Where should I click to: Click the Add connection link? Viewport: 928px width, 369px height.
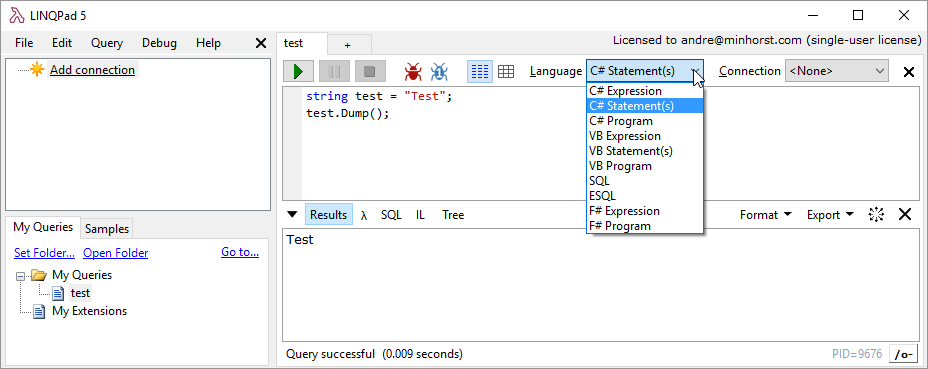click(x=92, y=70)
